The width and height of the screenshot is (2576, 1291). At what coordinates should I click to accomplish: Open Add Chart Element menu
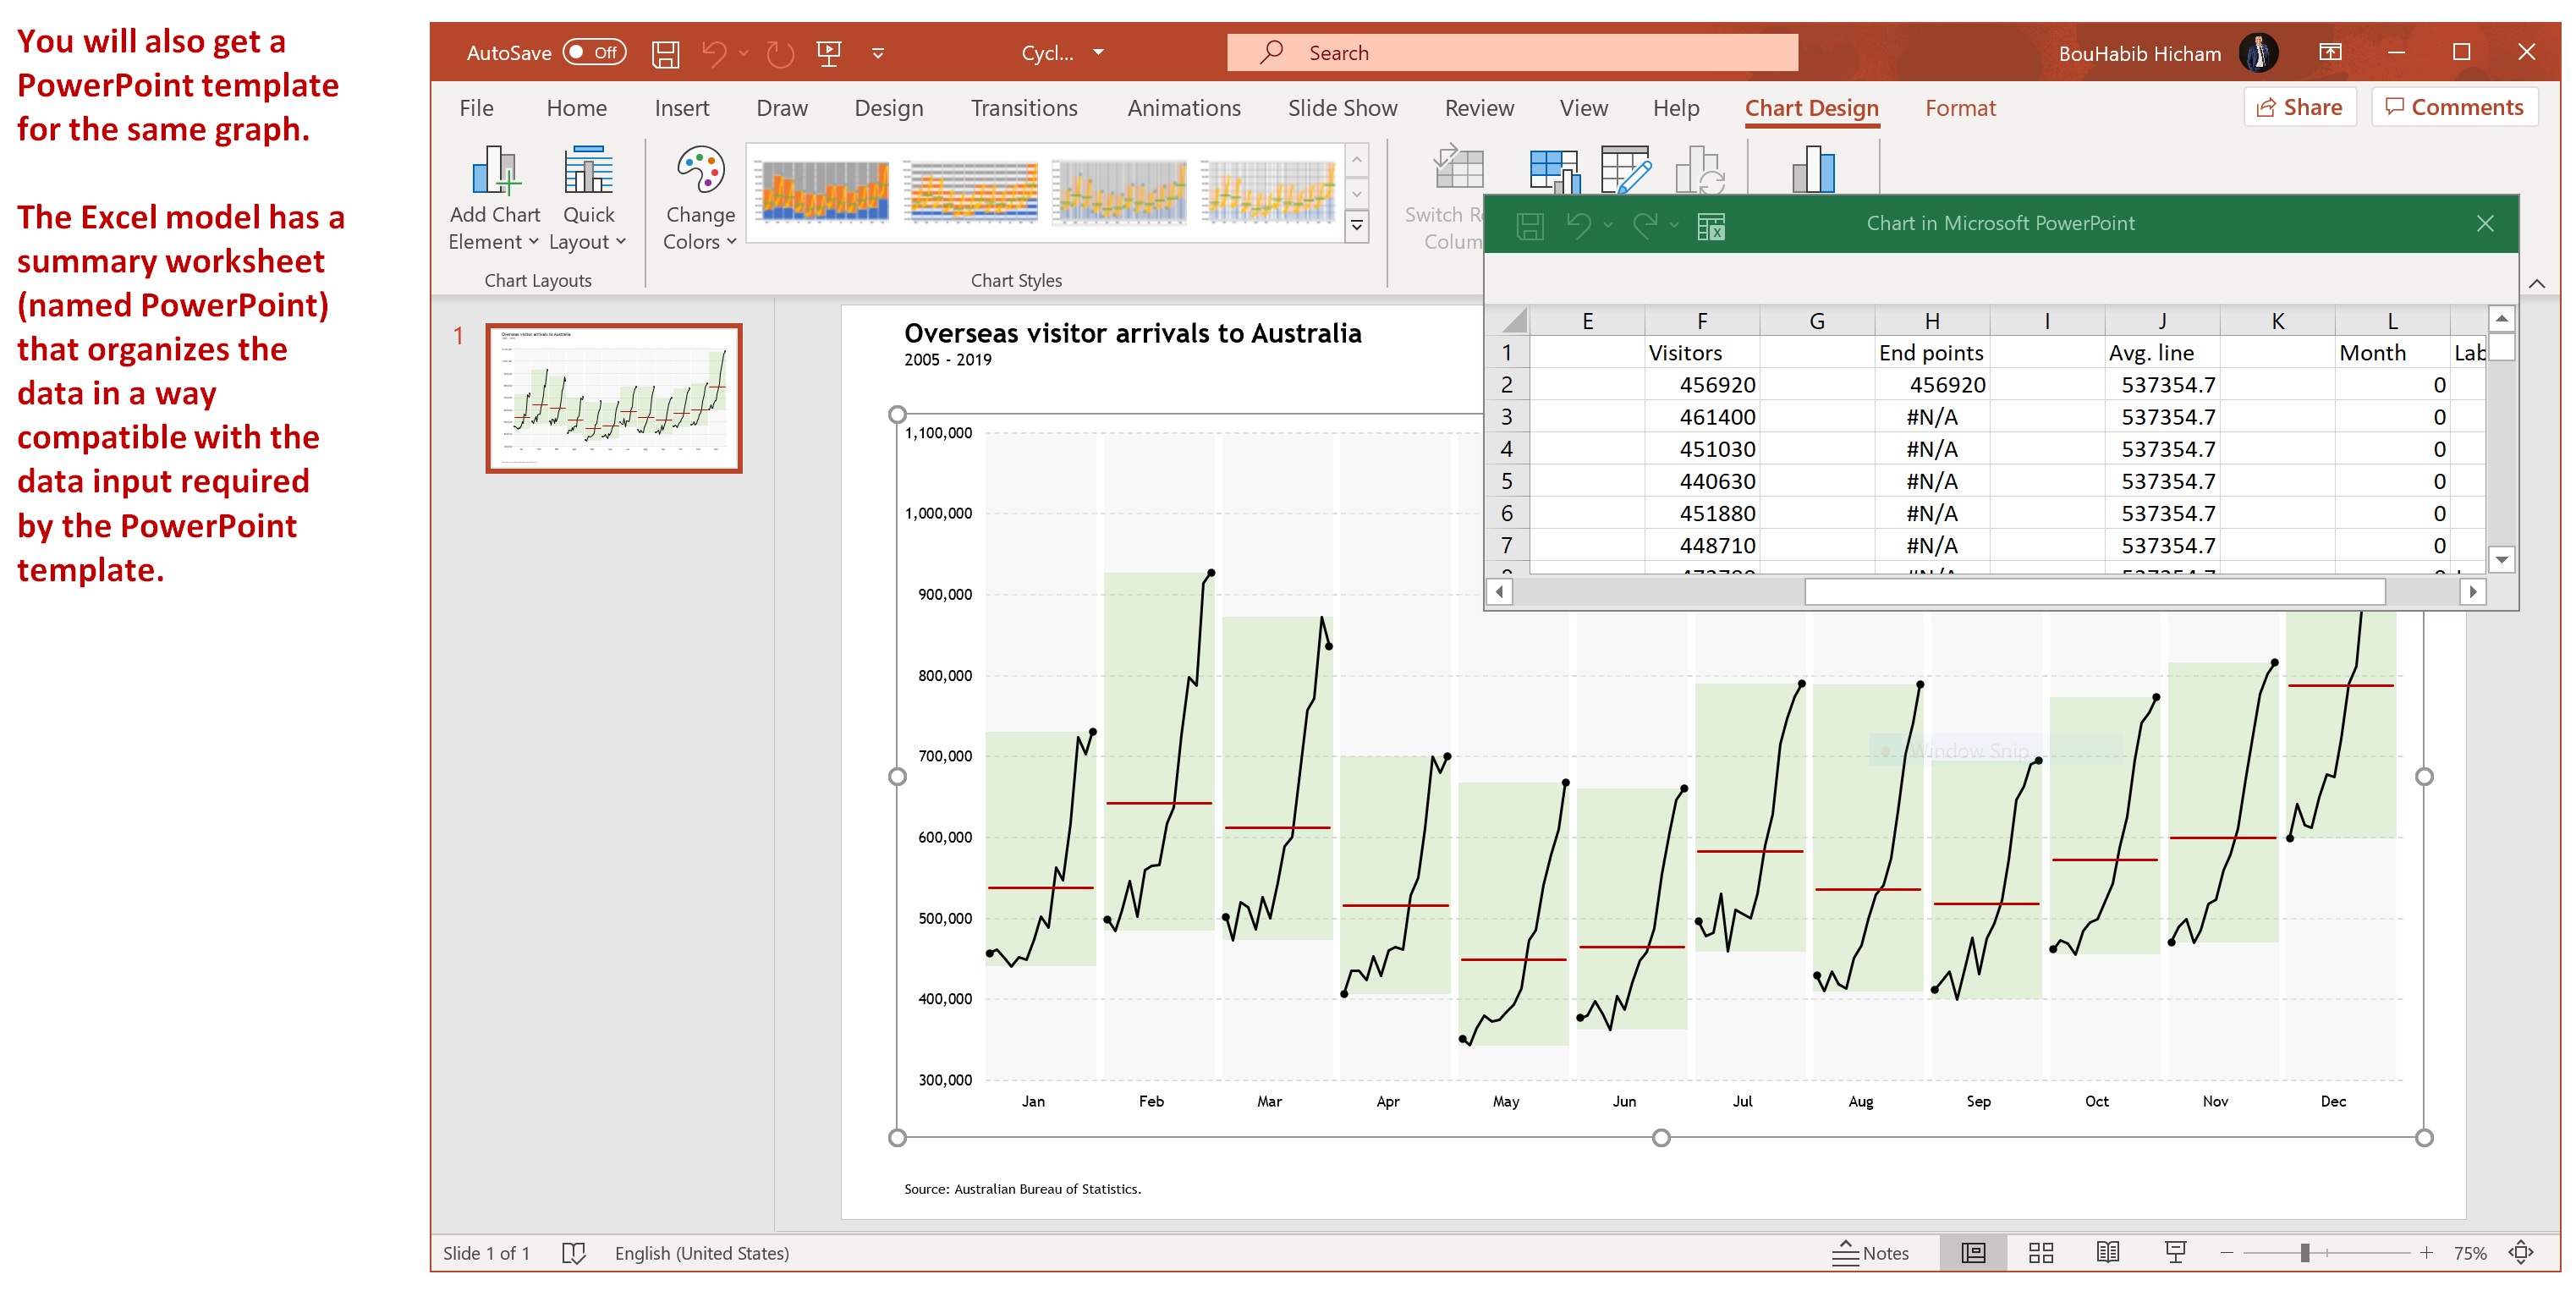(x=494, y=198)
